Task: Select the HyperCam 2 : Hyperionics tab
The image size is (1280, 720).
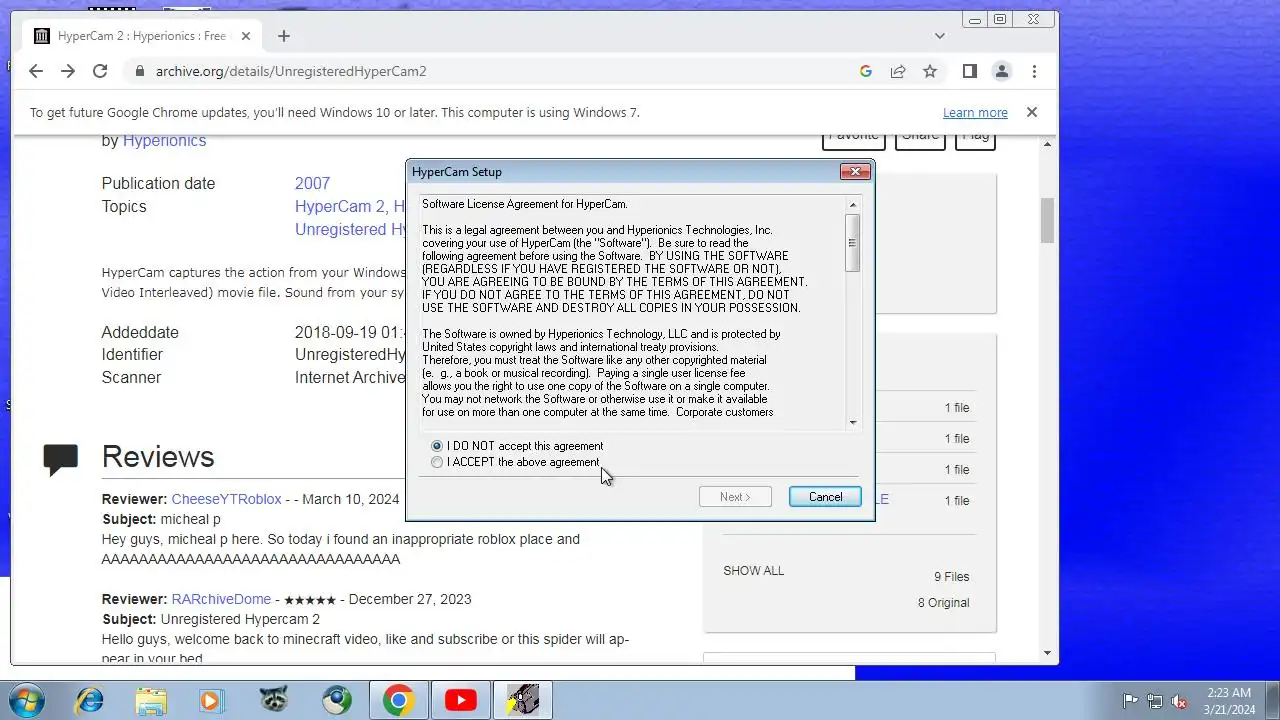Action: (142, 36)
